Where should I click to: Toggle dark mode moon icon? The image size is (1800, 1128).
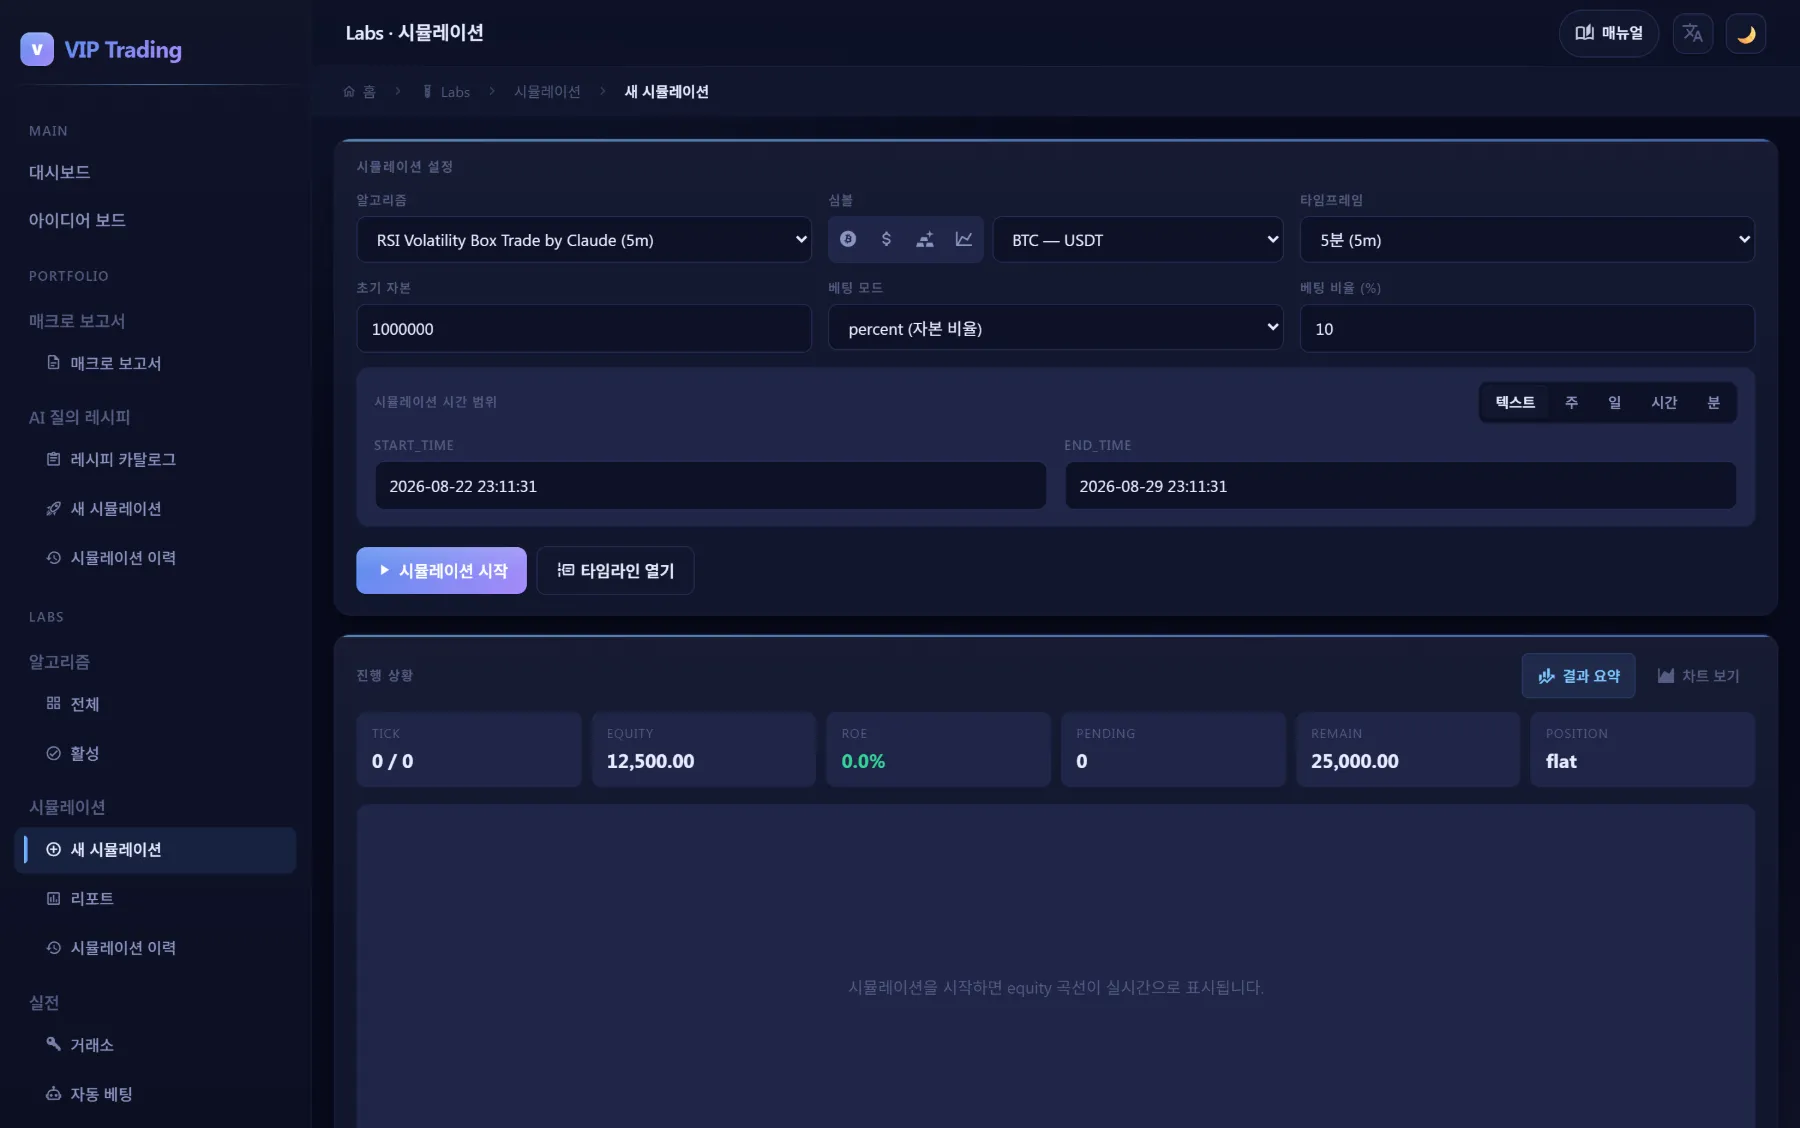(1746, 33)
